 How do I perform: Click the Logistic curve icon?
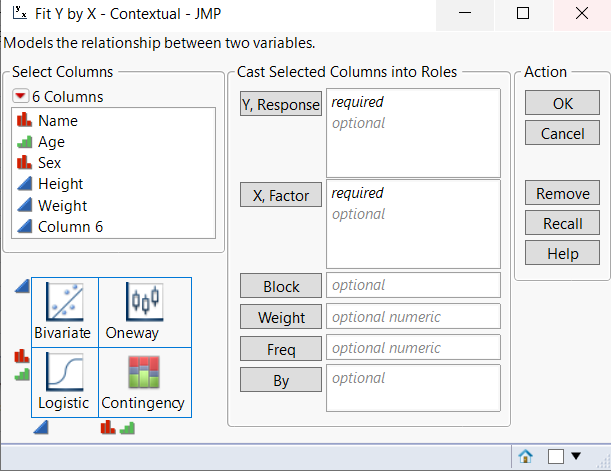click(x=64, y=372)
